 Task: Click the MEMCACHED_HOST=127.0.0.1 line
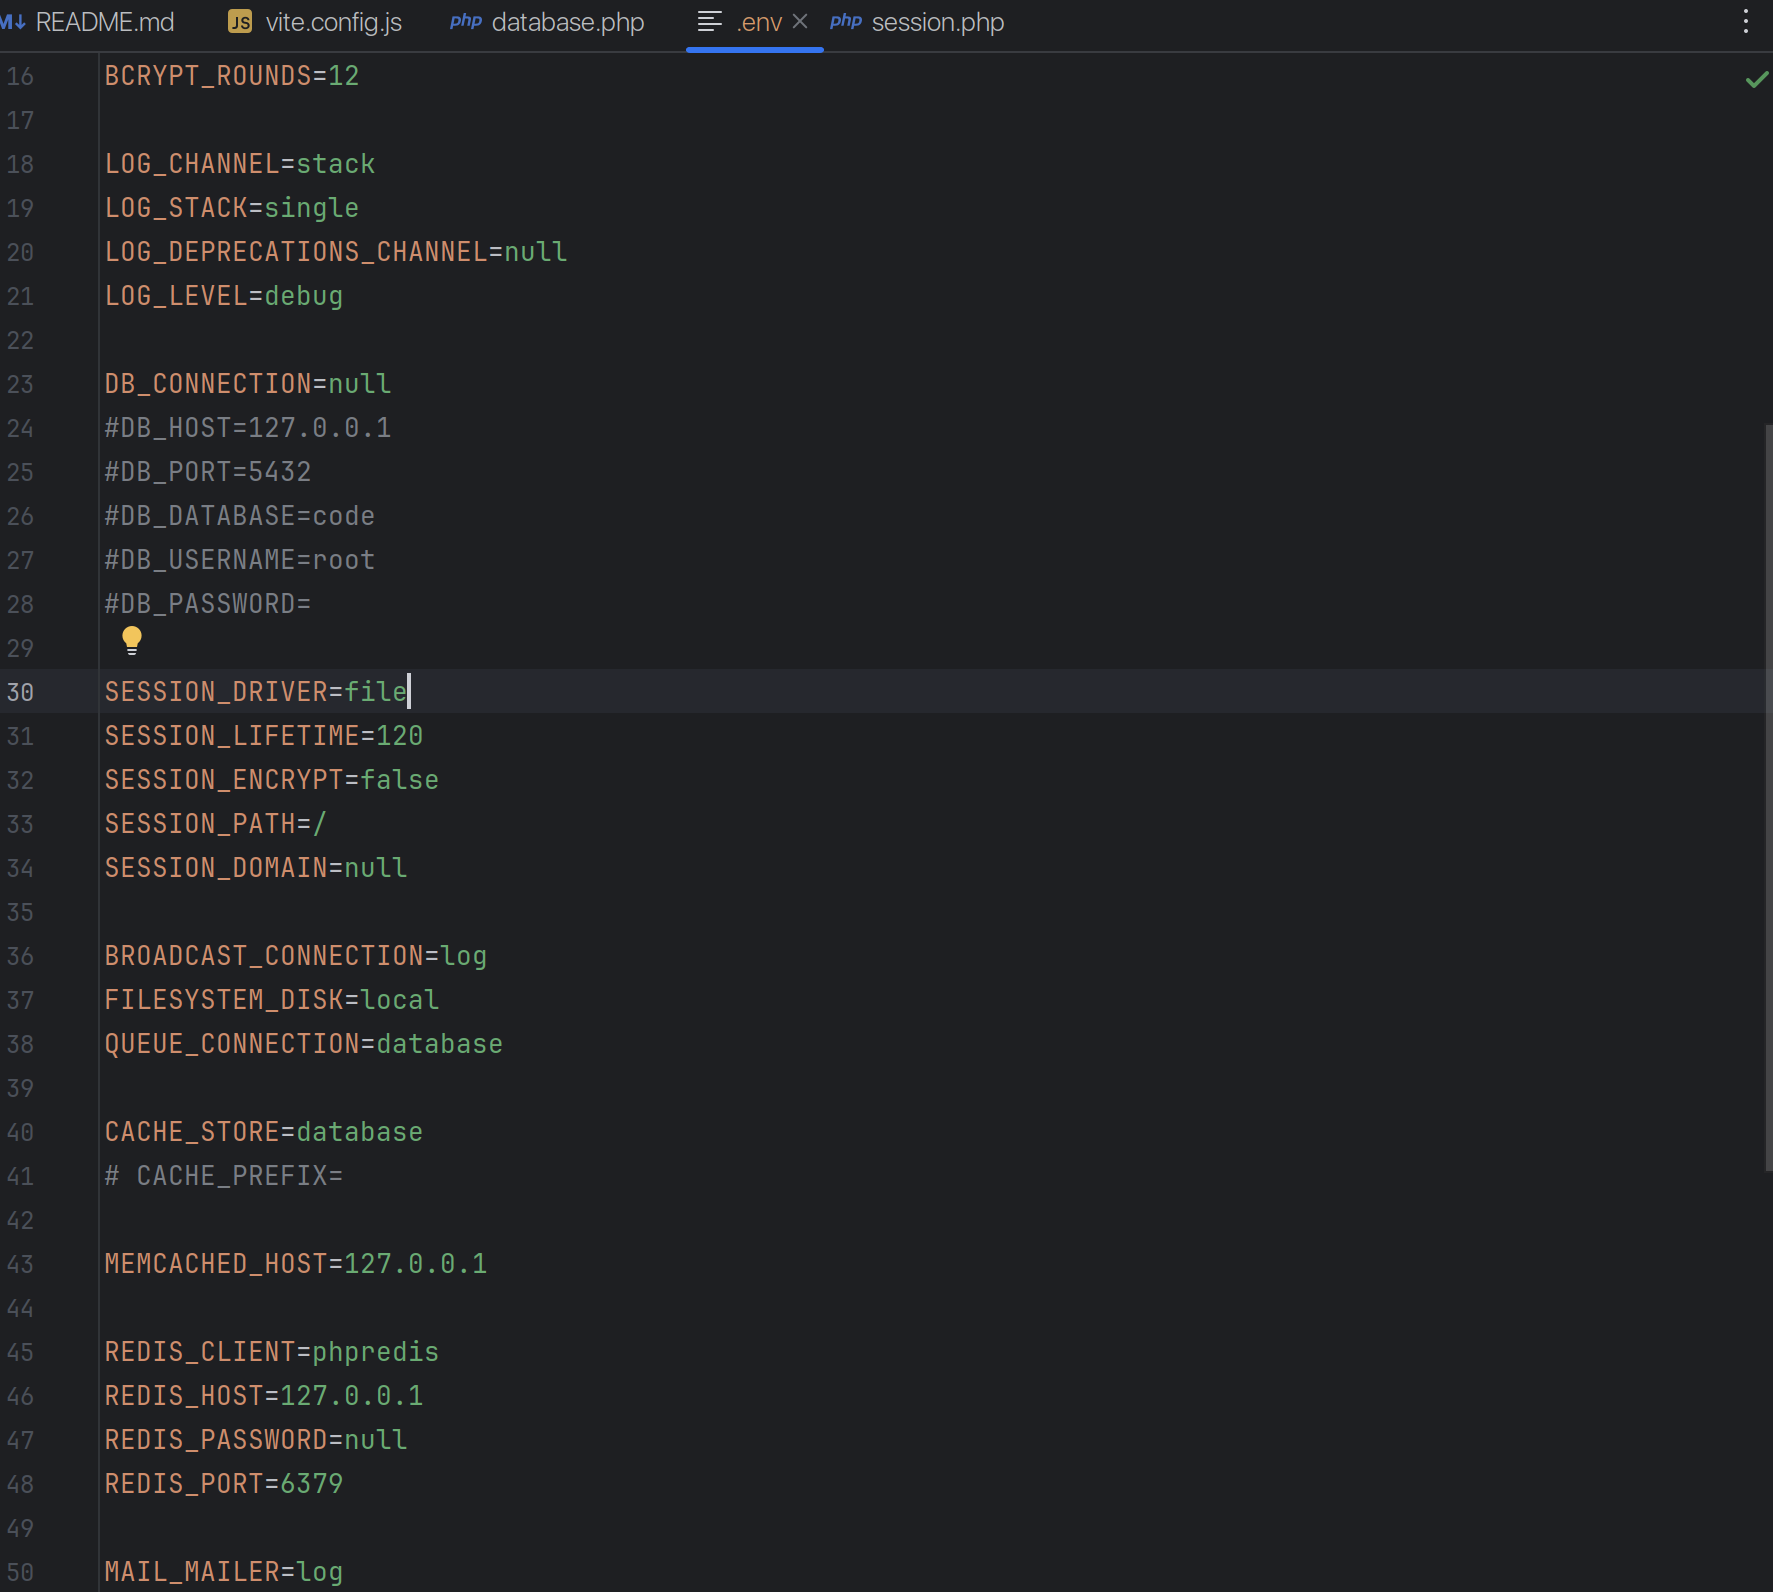pyautogui.click(x=296, y=1264)
